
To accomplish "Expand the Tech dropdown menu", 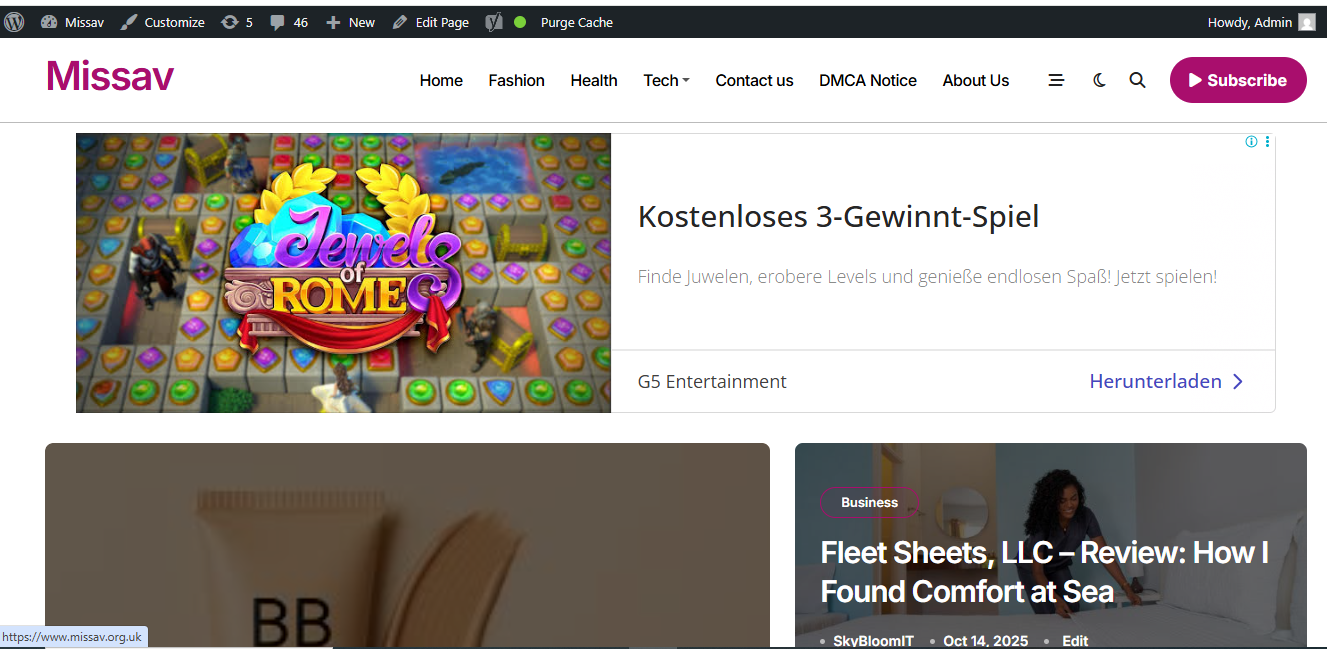I will (x=666, y=80).
